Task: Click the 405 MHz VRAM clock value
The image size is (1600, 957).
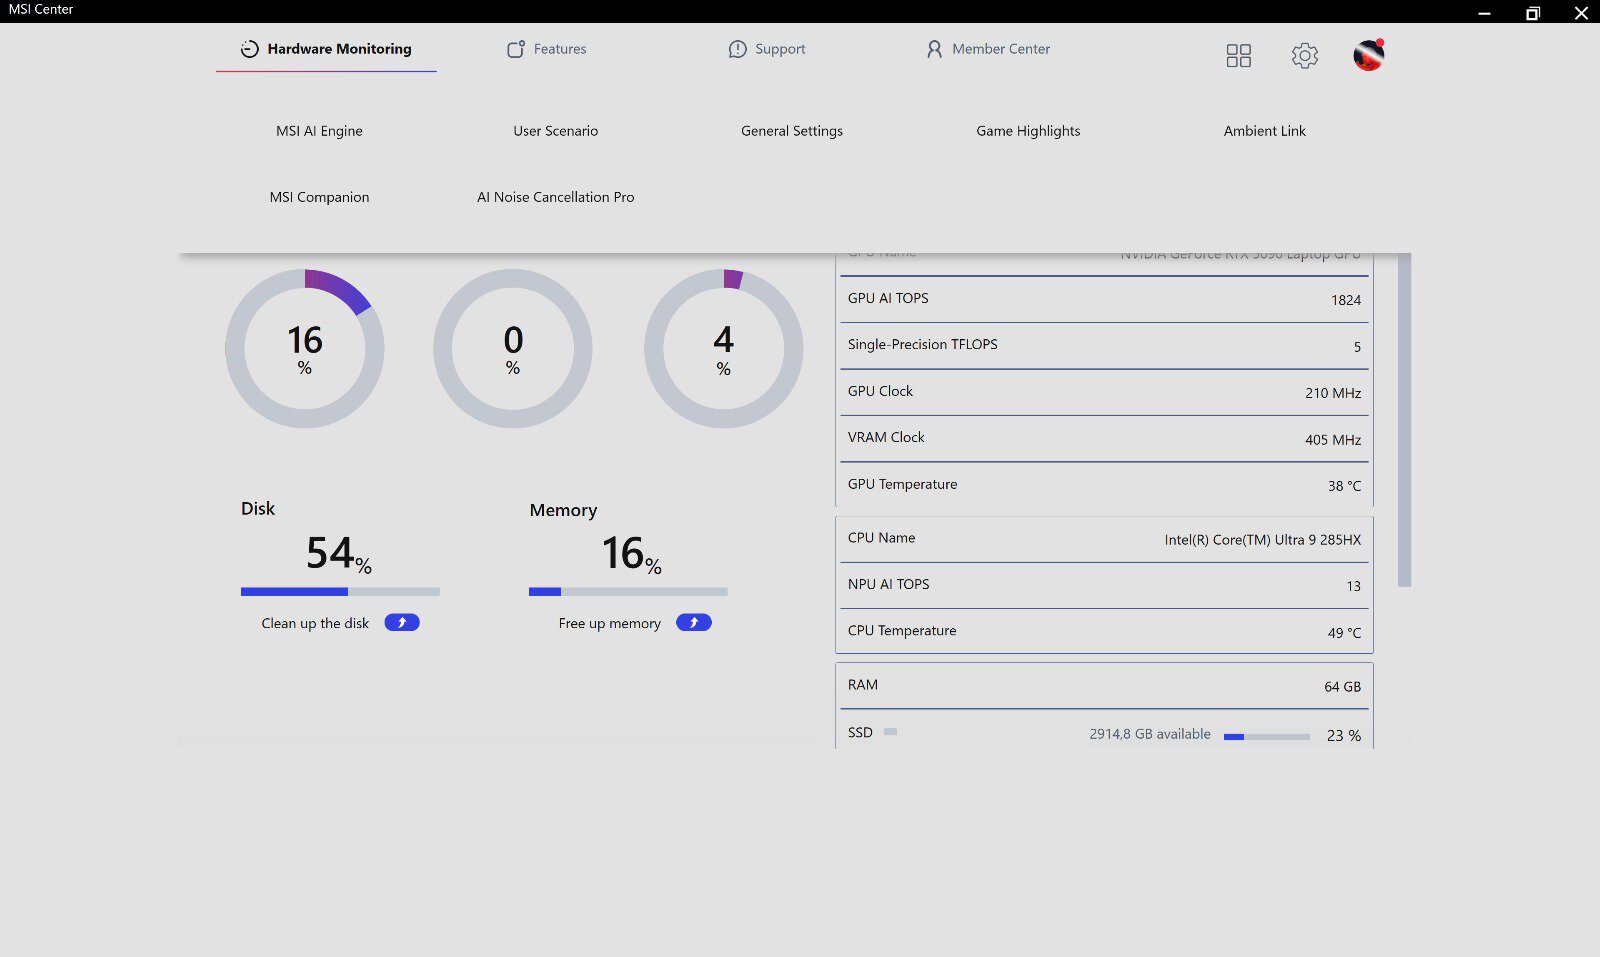Action: tap(1333, 440)
